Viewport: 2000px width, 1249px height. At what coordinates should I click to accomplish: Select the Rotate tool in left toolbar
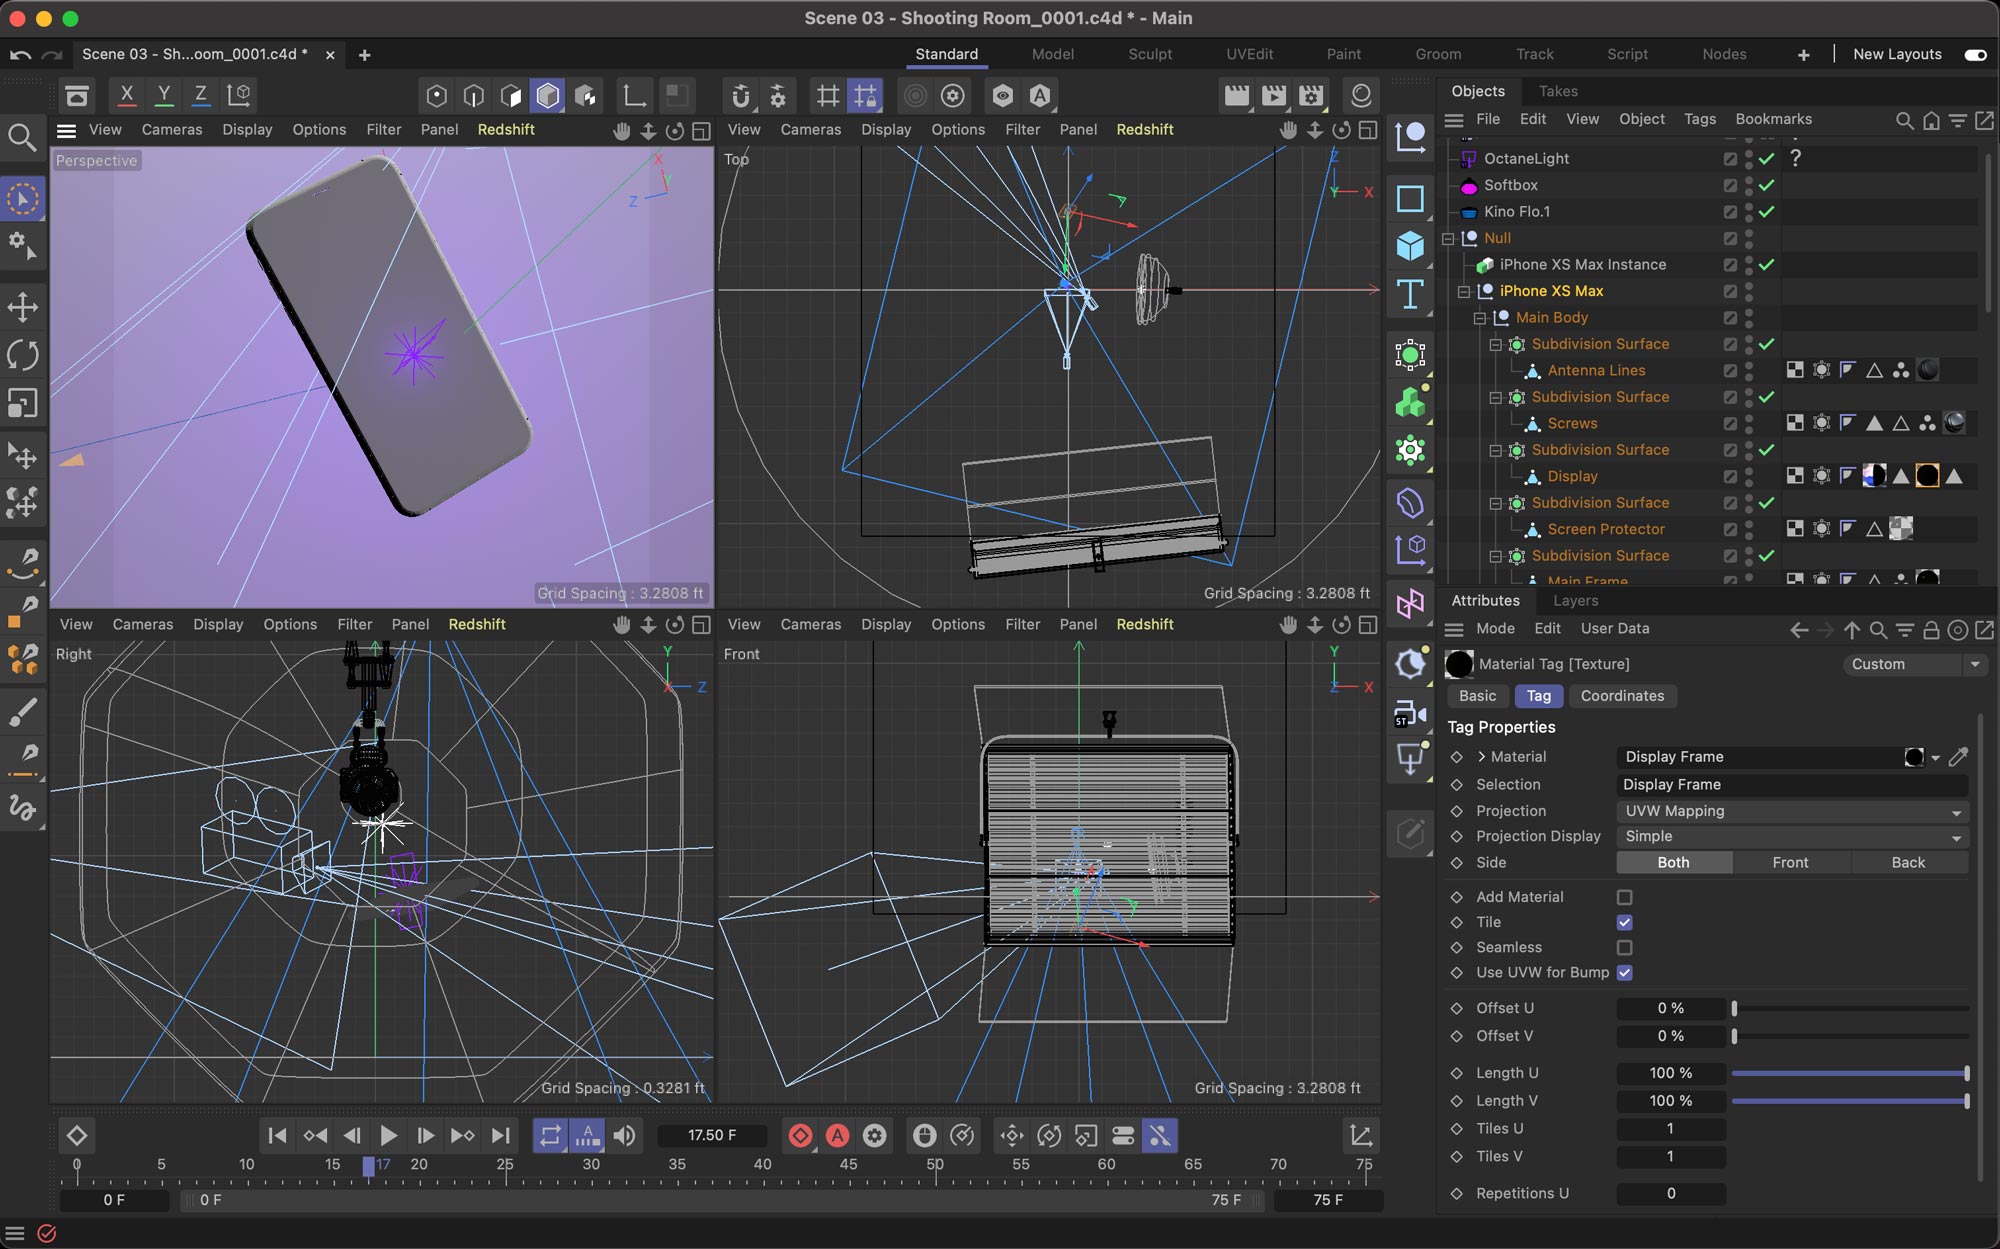pyautogui.click(x=22, y=355)
